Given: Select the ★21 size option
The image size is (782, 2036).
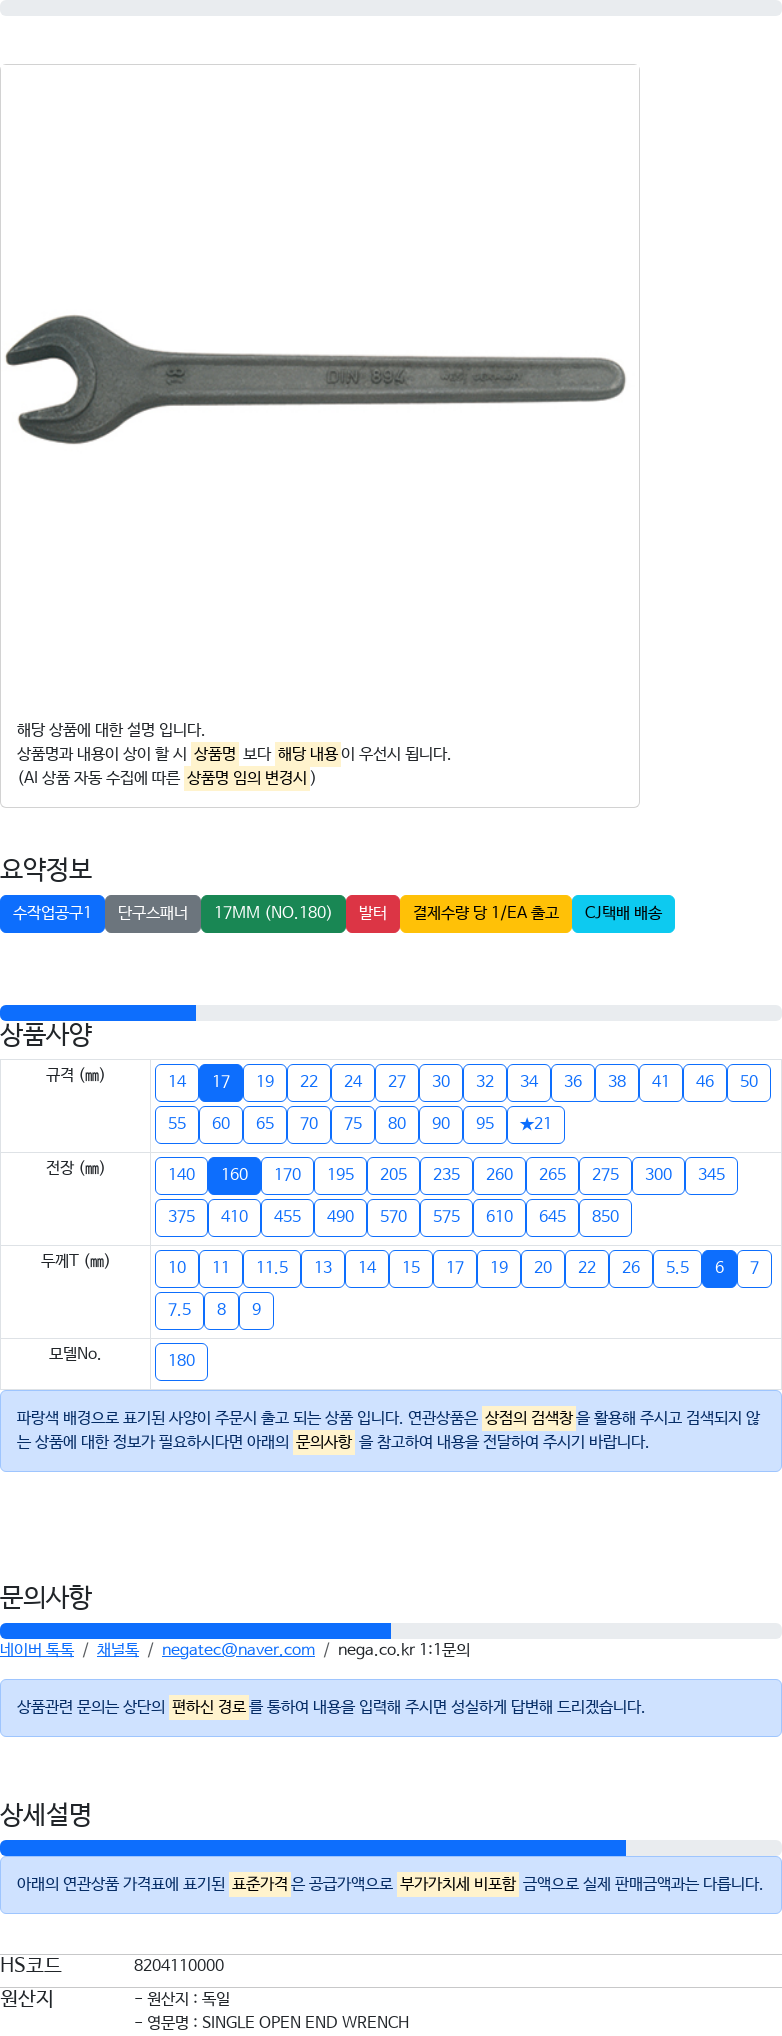Looking at the screenshot, I should pyautogui.click(x=536, y=1124).
